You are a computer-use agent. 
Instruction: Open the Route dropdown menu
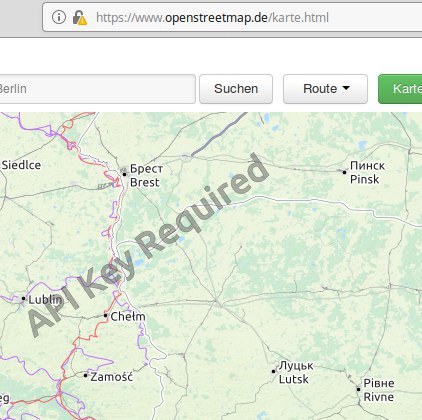pyautogui.click(x=325, y=89)
